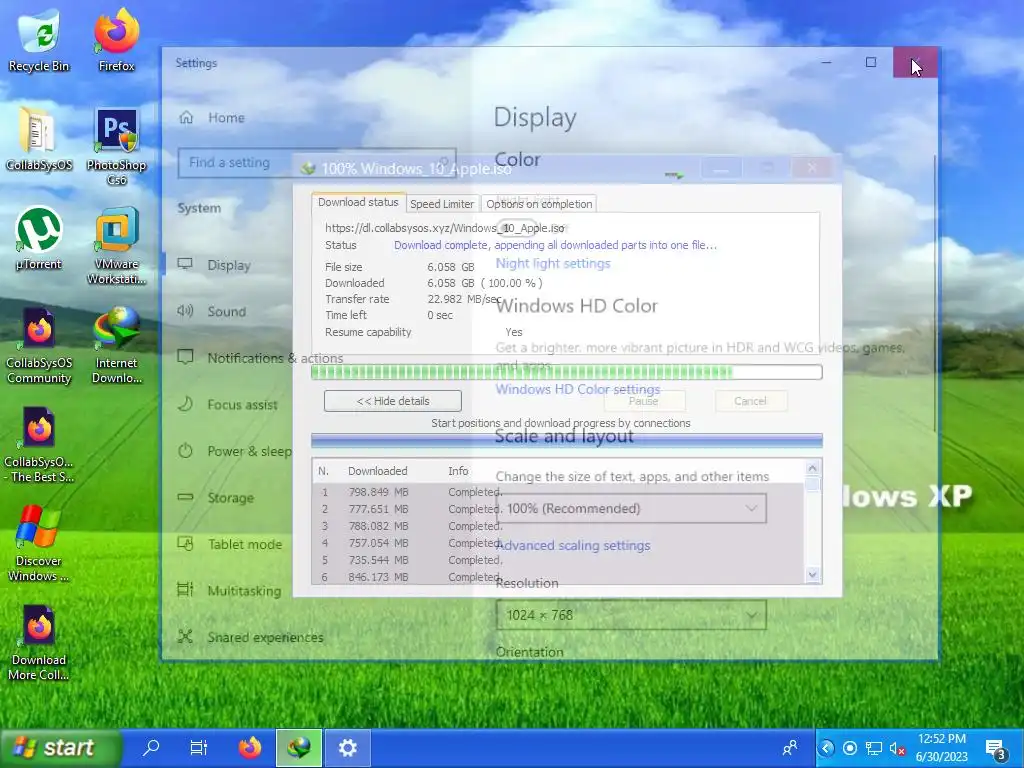The height and width of the screenshot is (768, 1024).
Task: Open the taskbar search magnifier
Action: [x=151, y=747]
